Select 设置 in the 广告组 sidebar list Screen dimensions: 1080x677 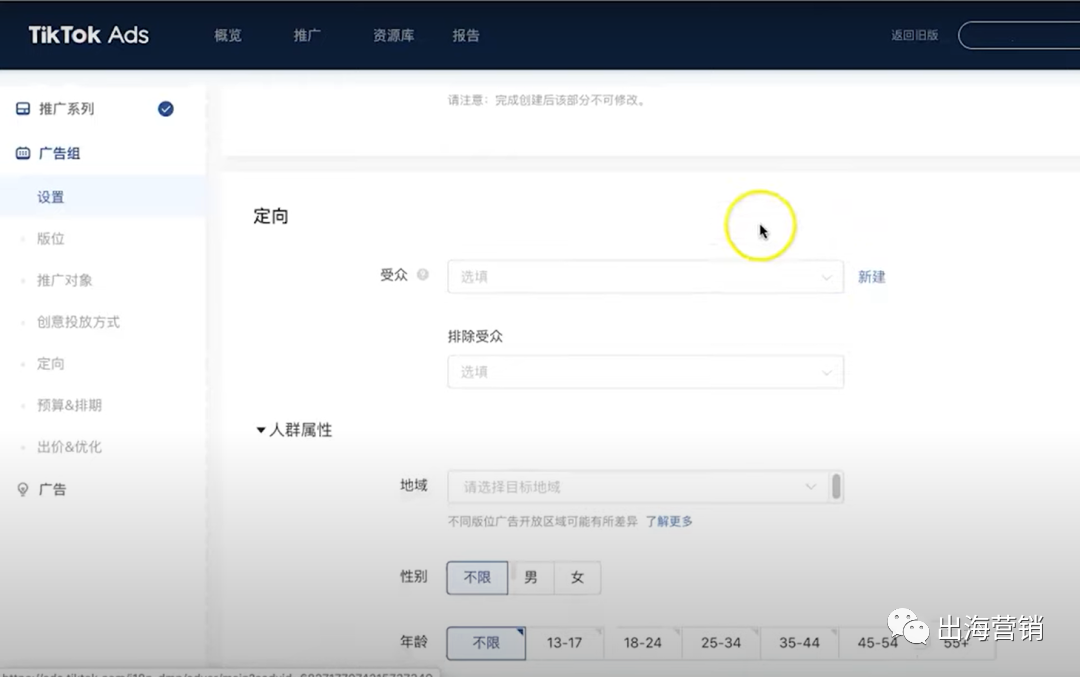tap(51, 197)
